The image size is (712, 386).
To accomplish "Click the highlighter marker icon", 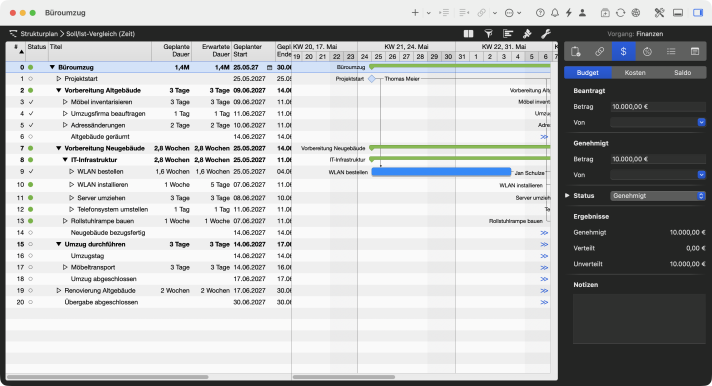I will pyautogui.click(x=527, y=34).
